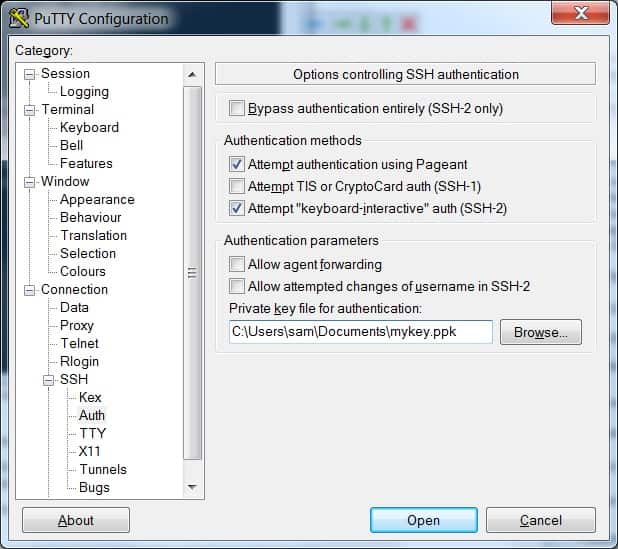
Task: Collapse the Window tree node
Action: point(29,182)
